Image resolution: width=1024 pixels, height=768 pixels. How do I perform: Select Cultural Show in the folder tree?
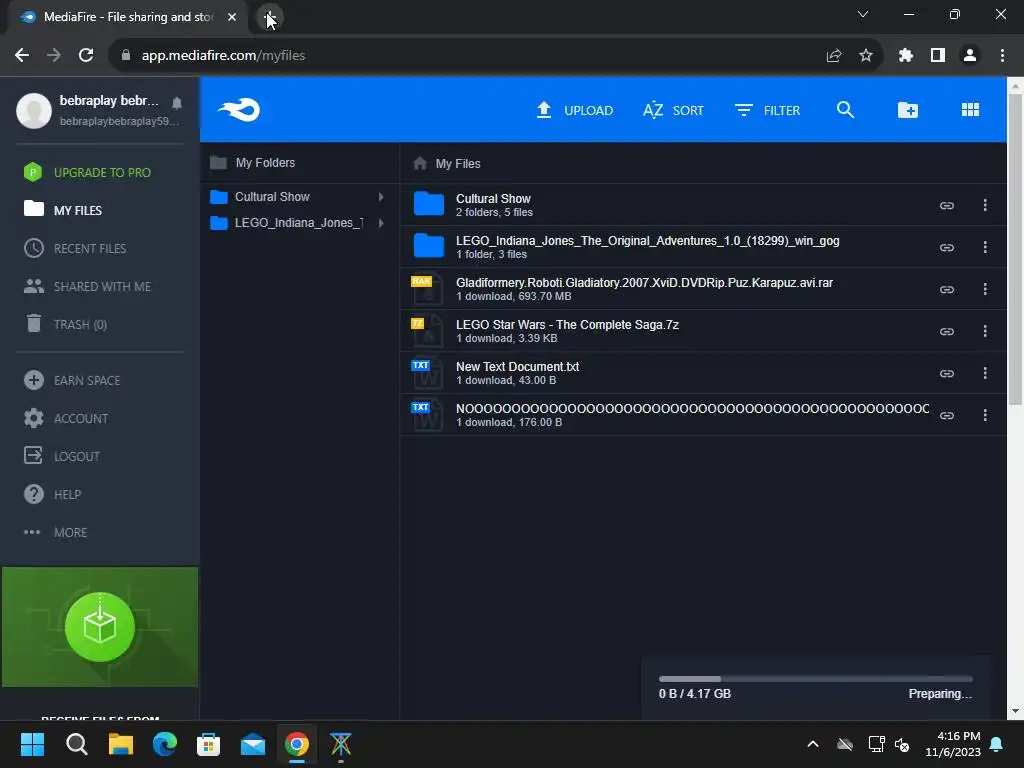pyautogui.click(x=272, y=197)
